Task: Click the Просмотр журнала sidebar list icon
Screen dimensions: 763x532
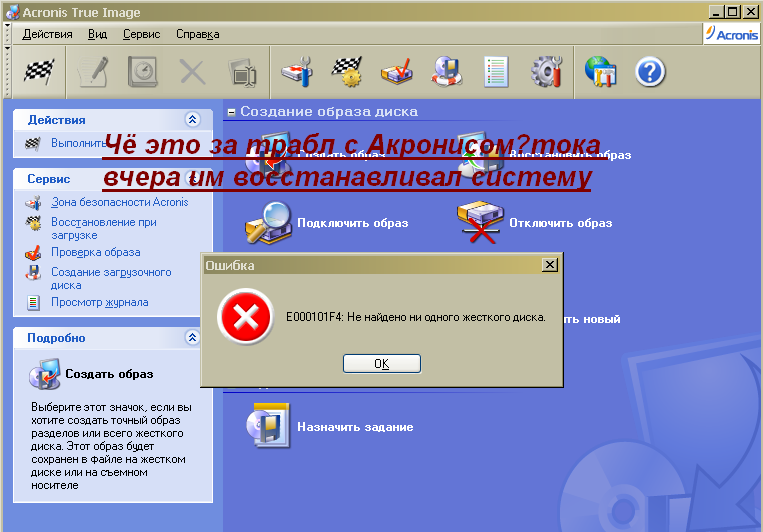Action: tap(33, 303)
